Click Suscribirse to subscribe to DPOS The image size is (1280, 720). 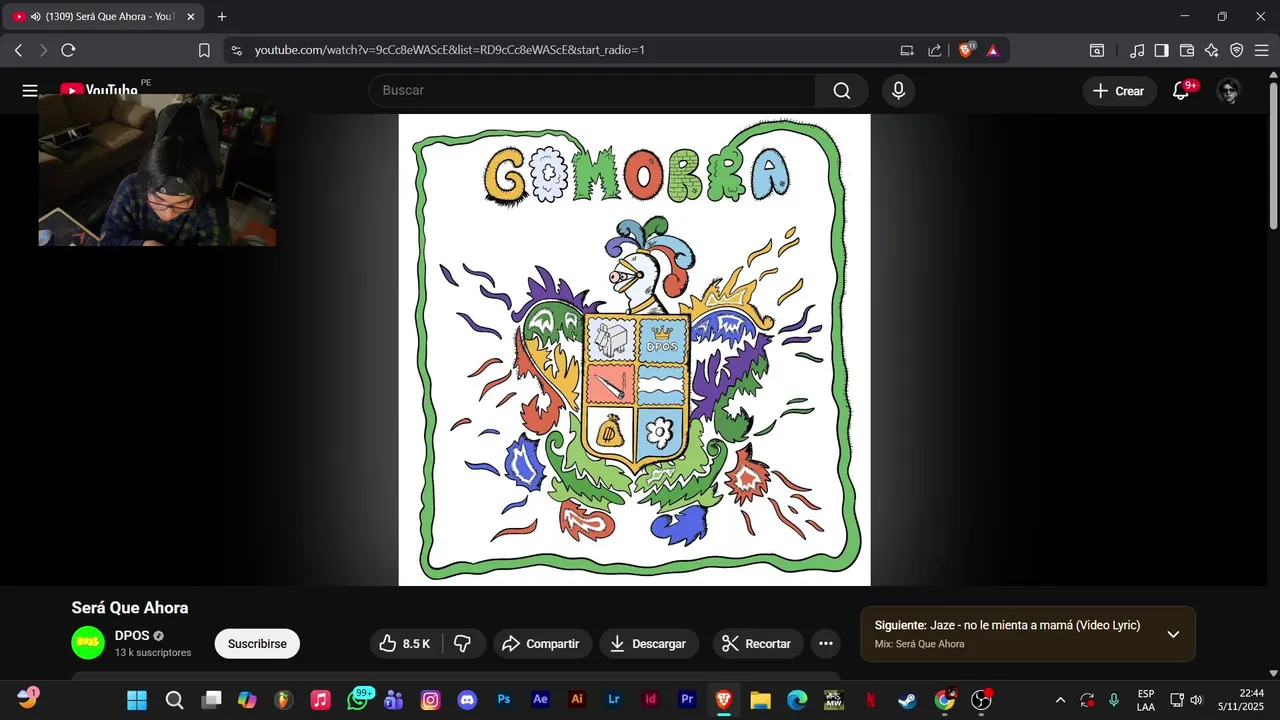tap(257, 644)
